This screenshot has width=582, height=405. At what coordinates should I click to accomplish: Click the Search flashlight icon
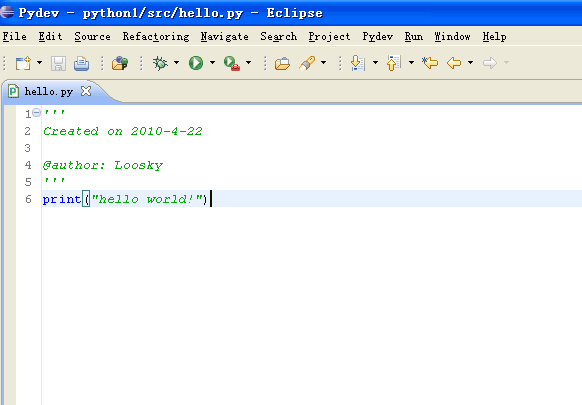pos(307,63)
